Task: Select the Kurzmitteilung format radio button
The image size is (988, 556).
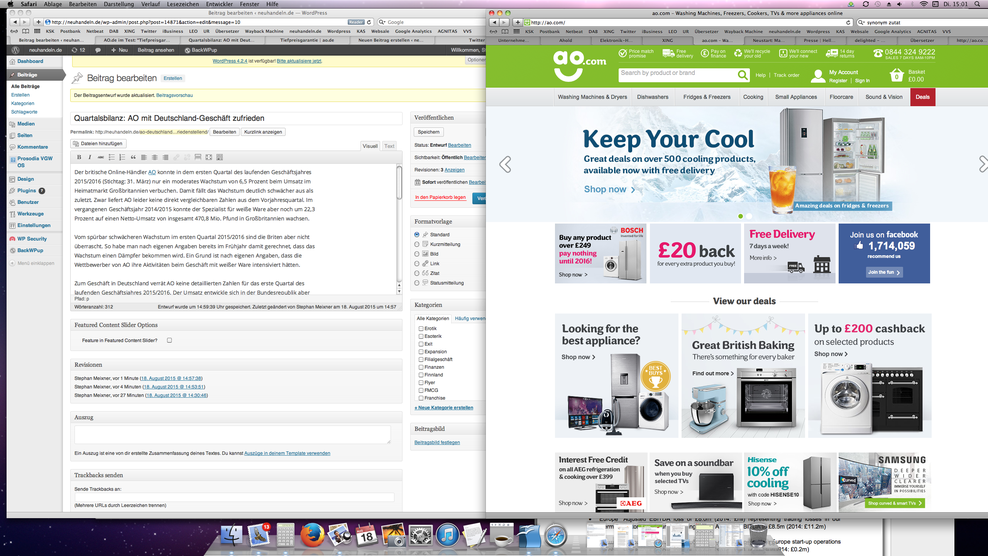Action: point(416,244)
